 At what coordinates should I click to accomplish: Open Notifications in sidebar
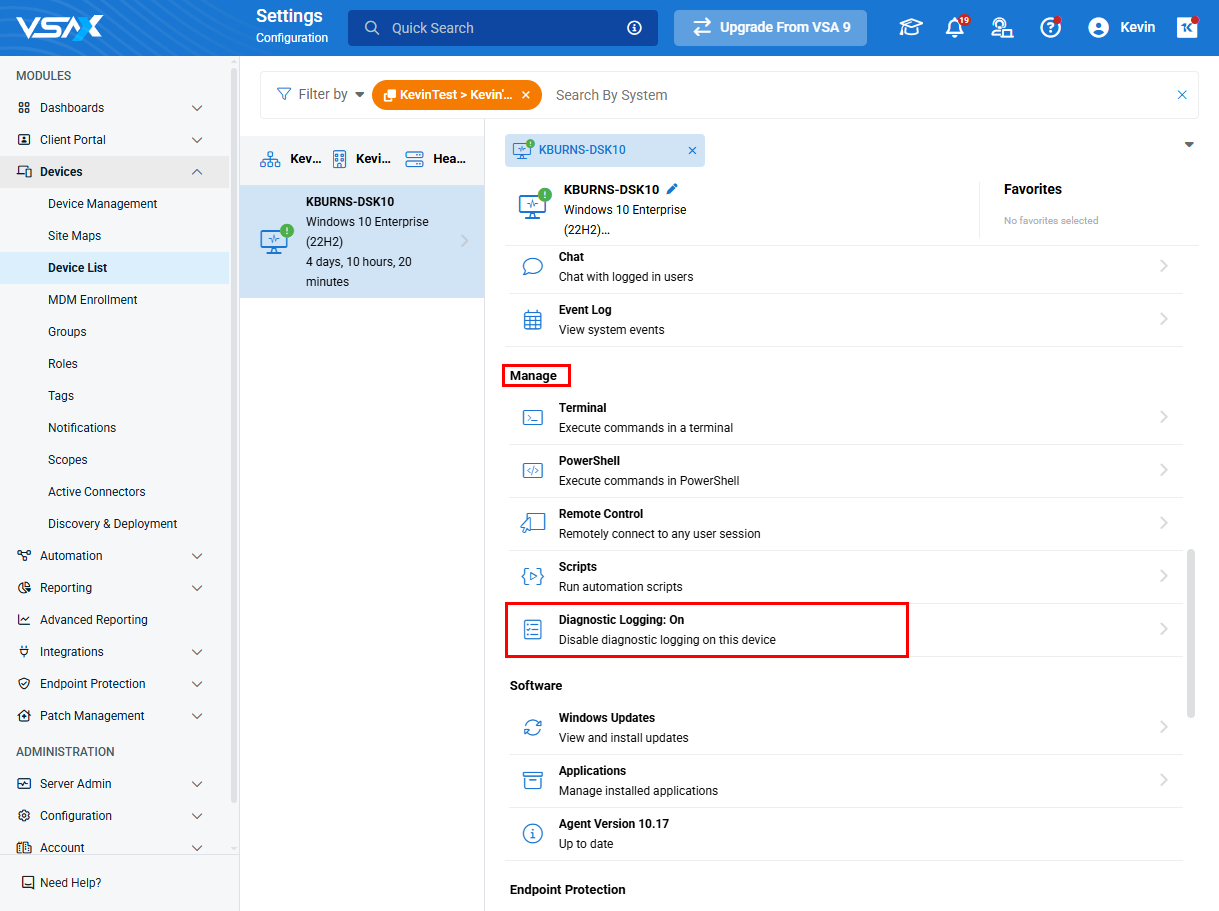pos(82,428)
